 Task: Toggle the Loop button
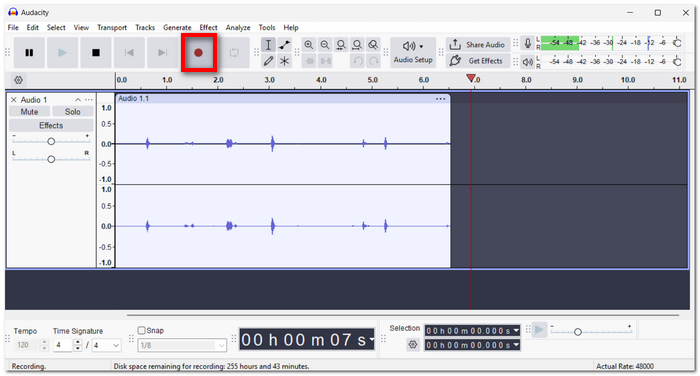(x=234, y=53)
